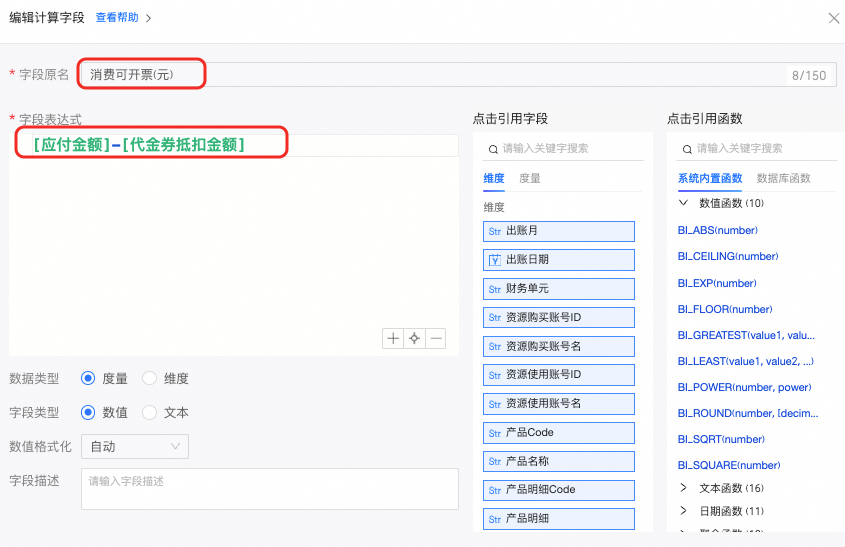
Task: Insert the BI_CEILING(number) function
Action: tap(728, 256)
